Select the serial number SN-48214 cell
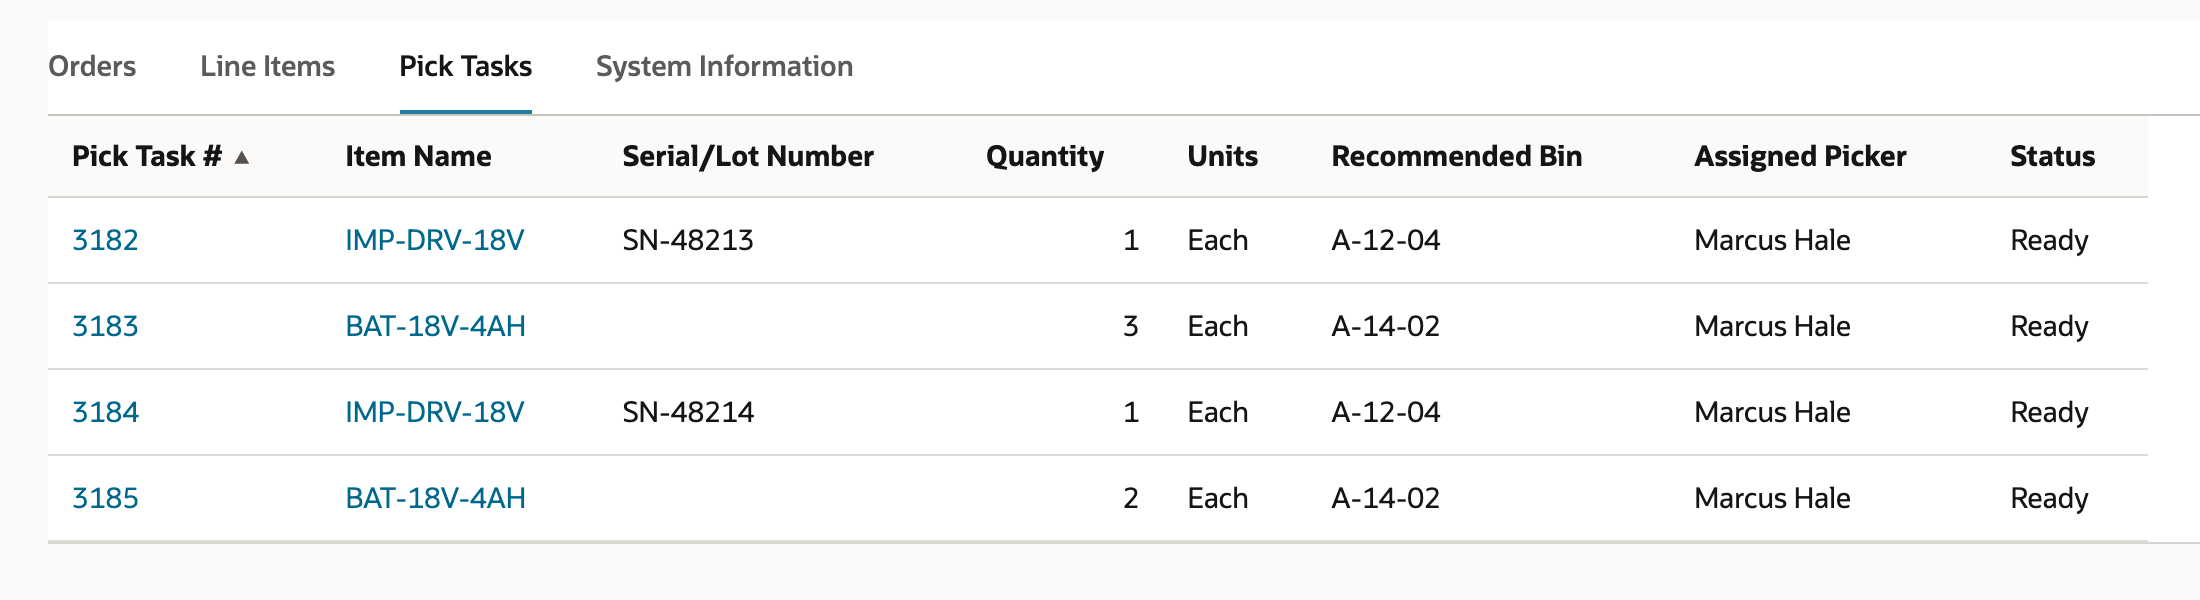Viewport: 2200px width, 600px height. [688, 412]
